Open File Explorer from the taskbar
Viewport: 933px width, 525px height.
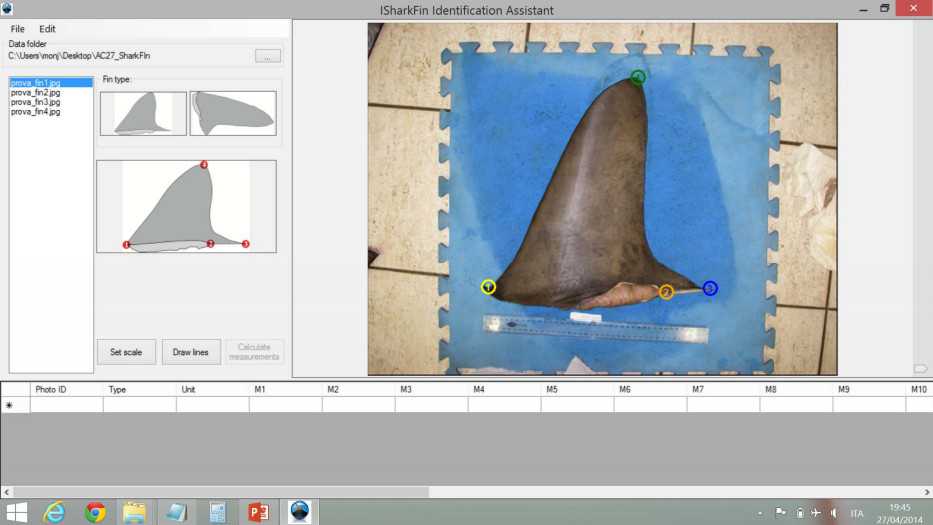click(134, 512)
